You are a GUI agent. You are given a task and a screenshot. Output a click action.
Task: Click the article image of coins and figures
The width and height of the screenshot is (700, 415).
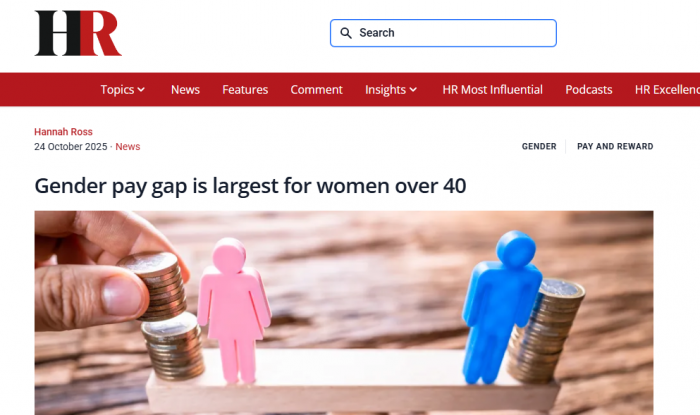[344, 313]
